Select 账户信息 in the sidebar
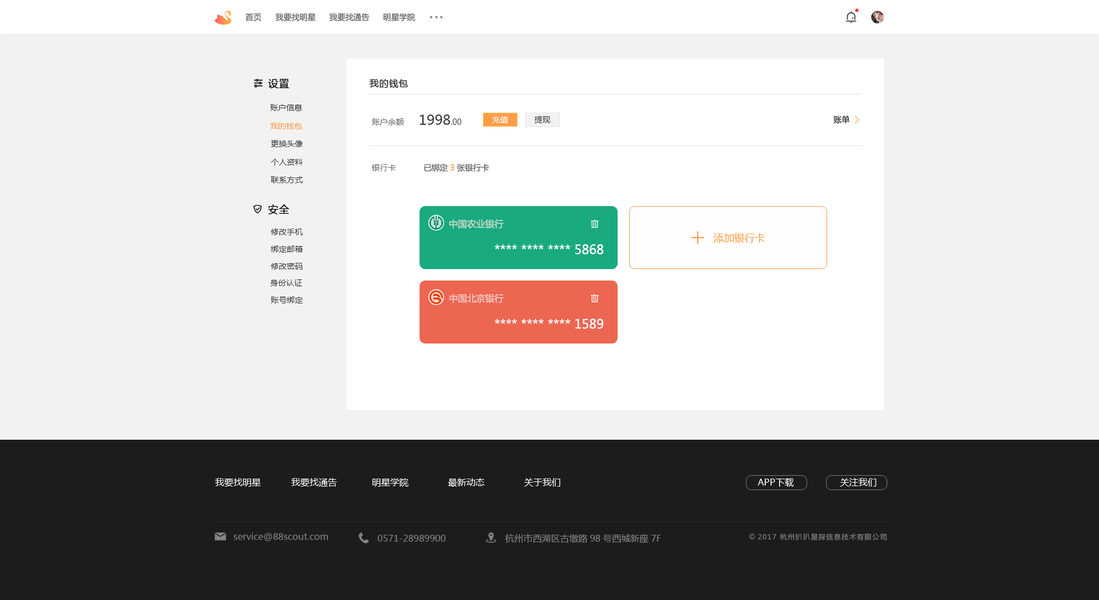Image resolution: width=1099 pixels, height=600 pixels. pos(286,107)
